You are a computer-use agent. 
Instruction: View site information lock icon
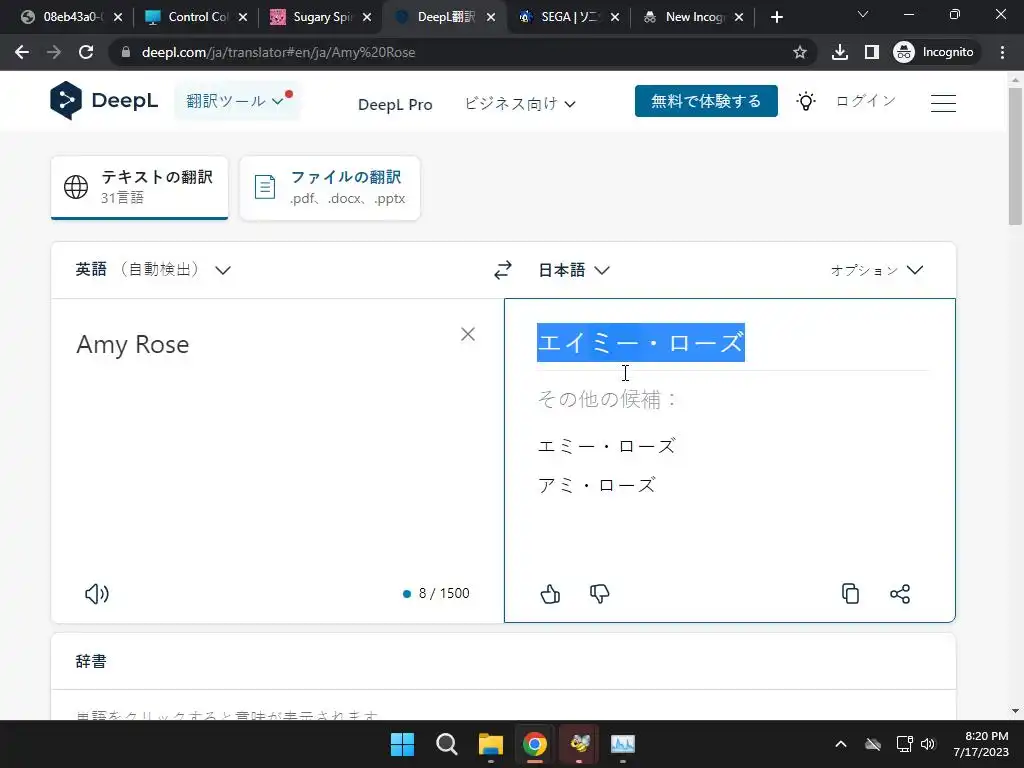tap(126, 52)
